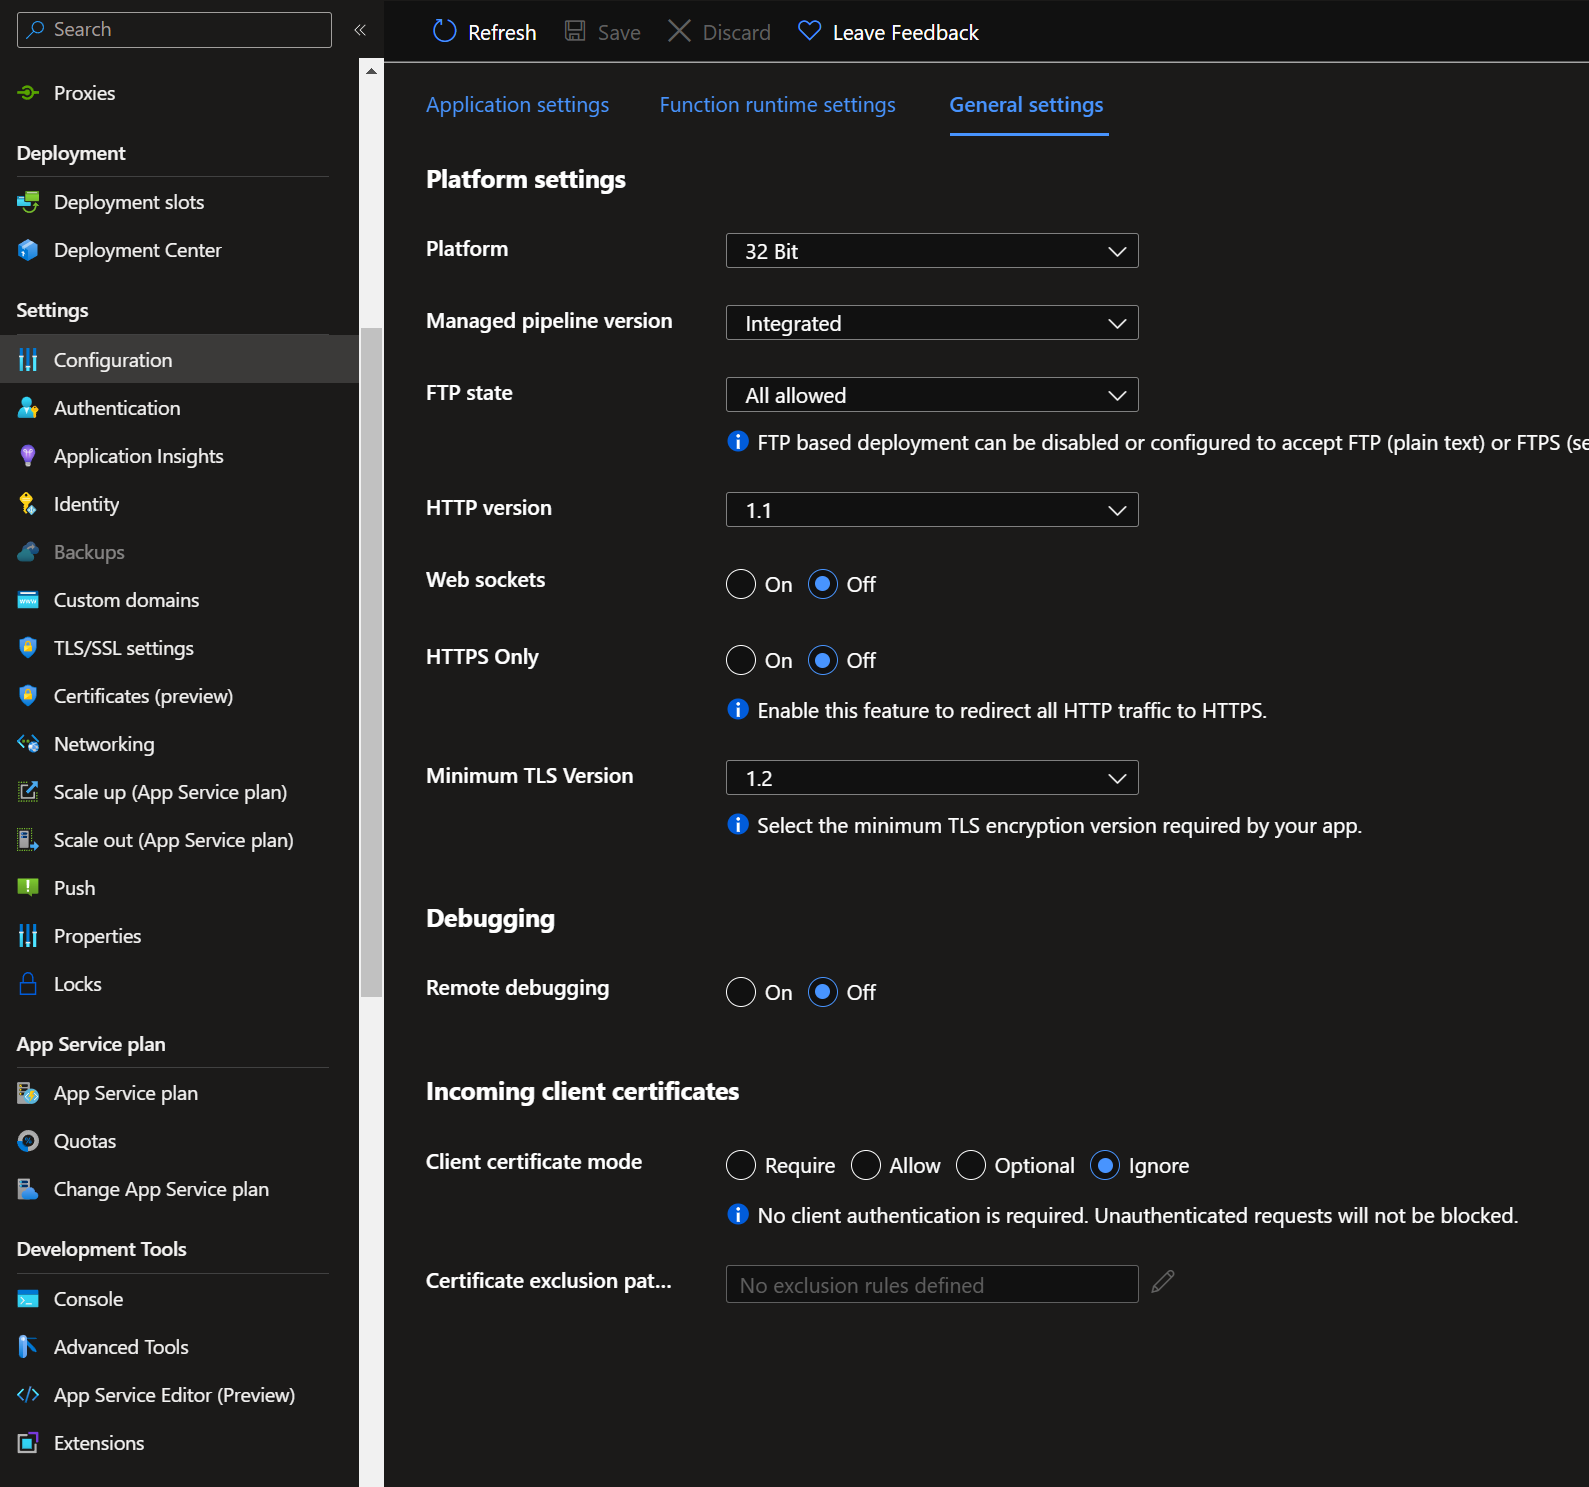This screenshot has height=1487, width=1589.
Task: Click the Proxies icon in sidebar
Action: 28,93
